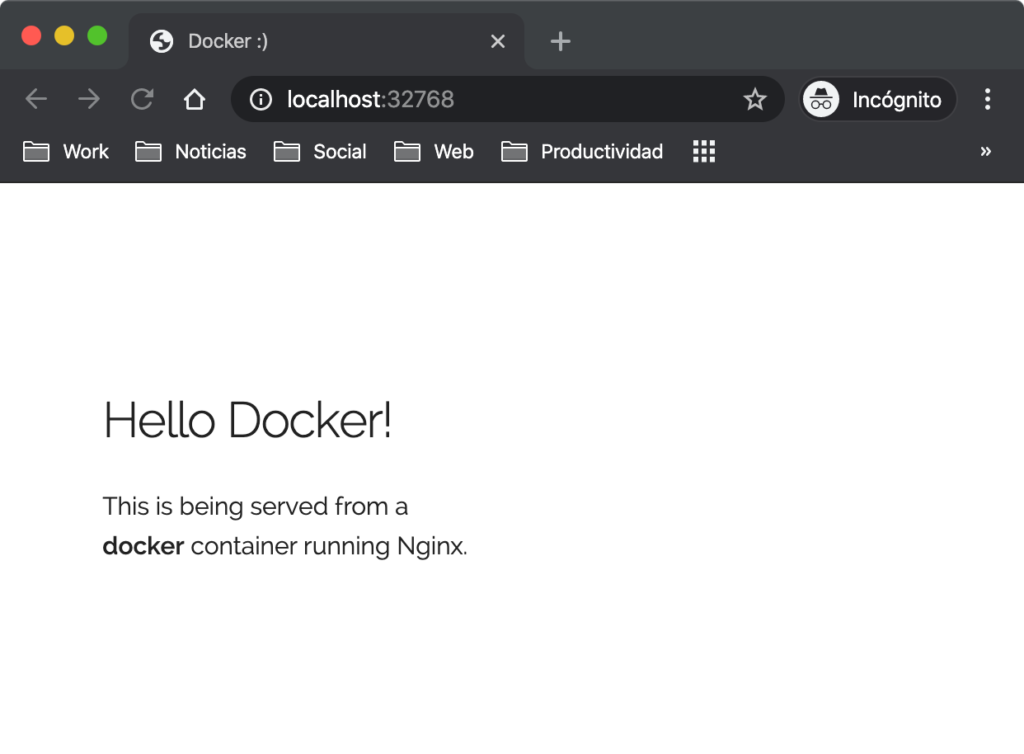Show hidden bookmarks with overflow chevron

[985, 152]
